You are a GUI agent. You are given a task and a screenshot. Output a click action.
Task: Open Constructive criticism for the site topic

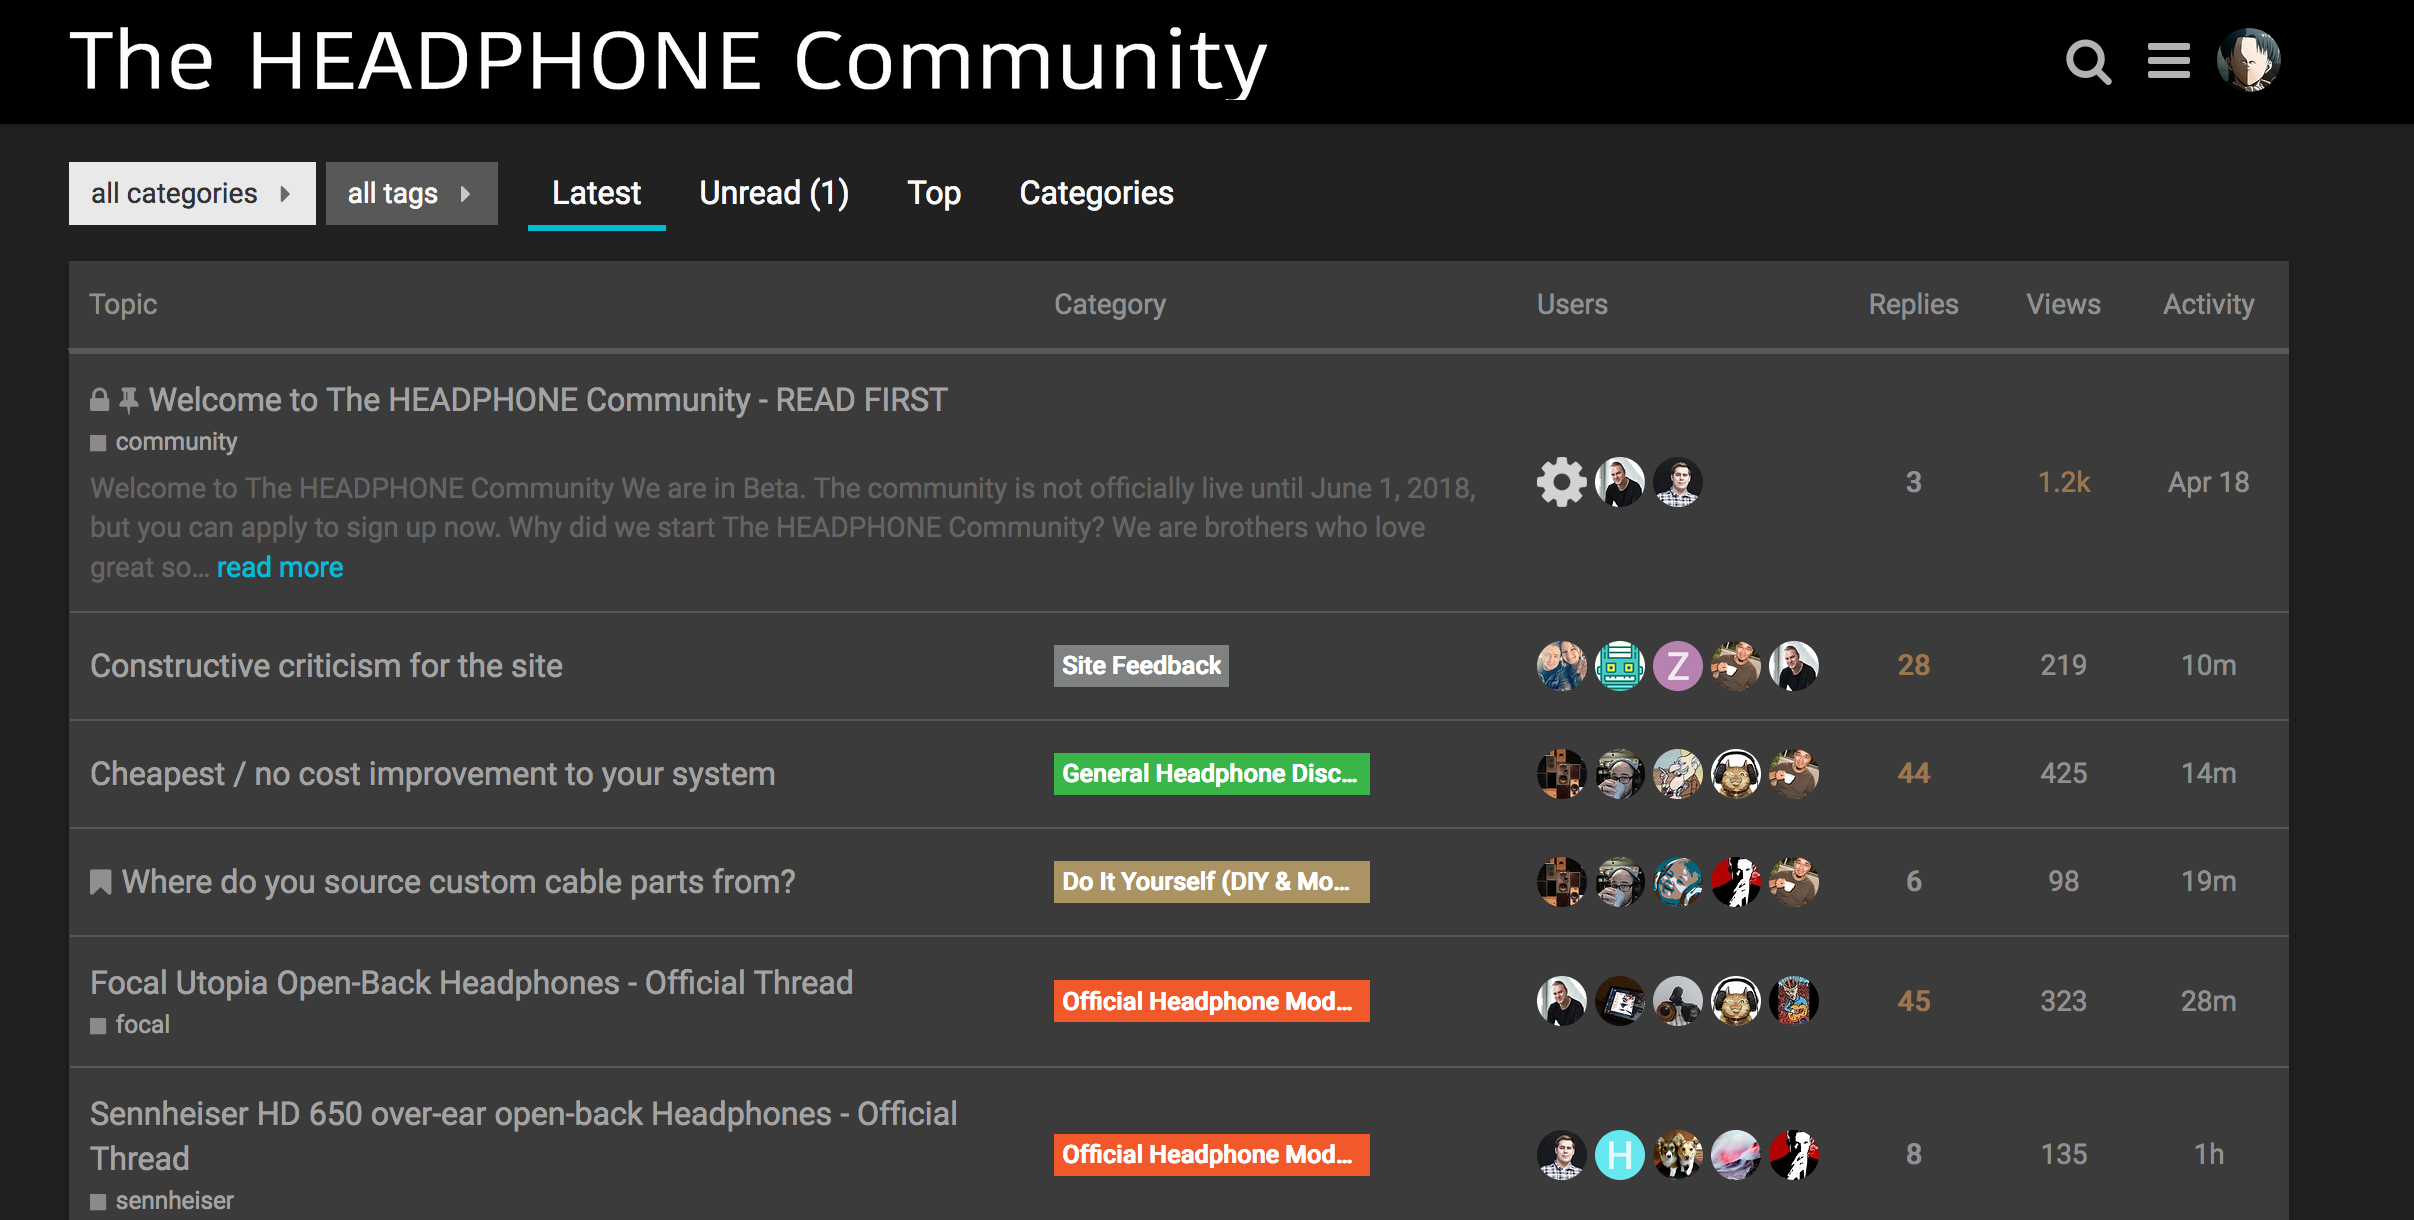326,666
